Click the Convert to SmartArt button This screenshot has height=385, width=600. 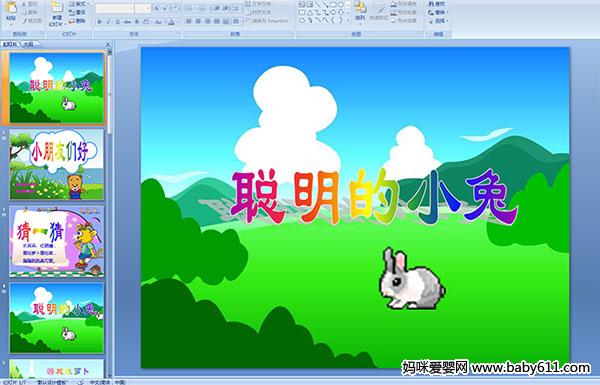coord(268,21)
